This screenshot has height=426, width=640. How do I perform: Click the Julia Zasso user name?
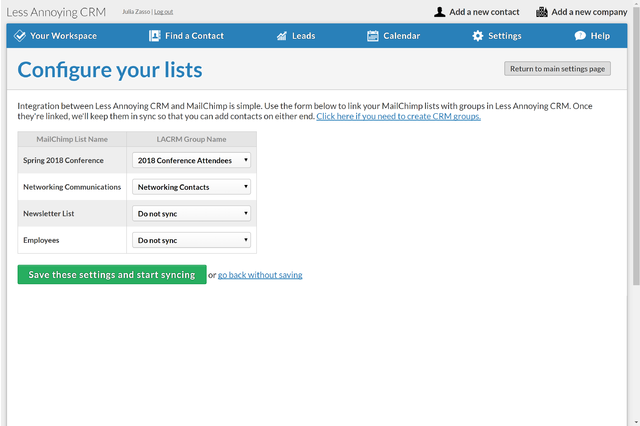tap(136, 12)
